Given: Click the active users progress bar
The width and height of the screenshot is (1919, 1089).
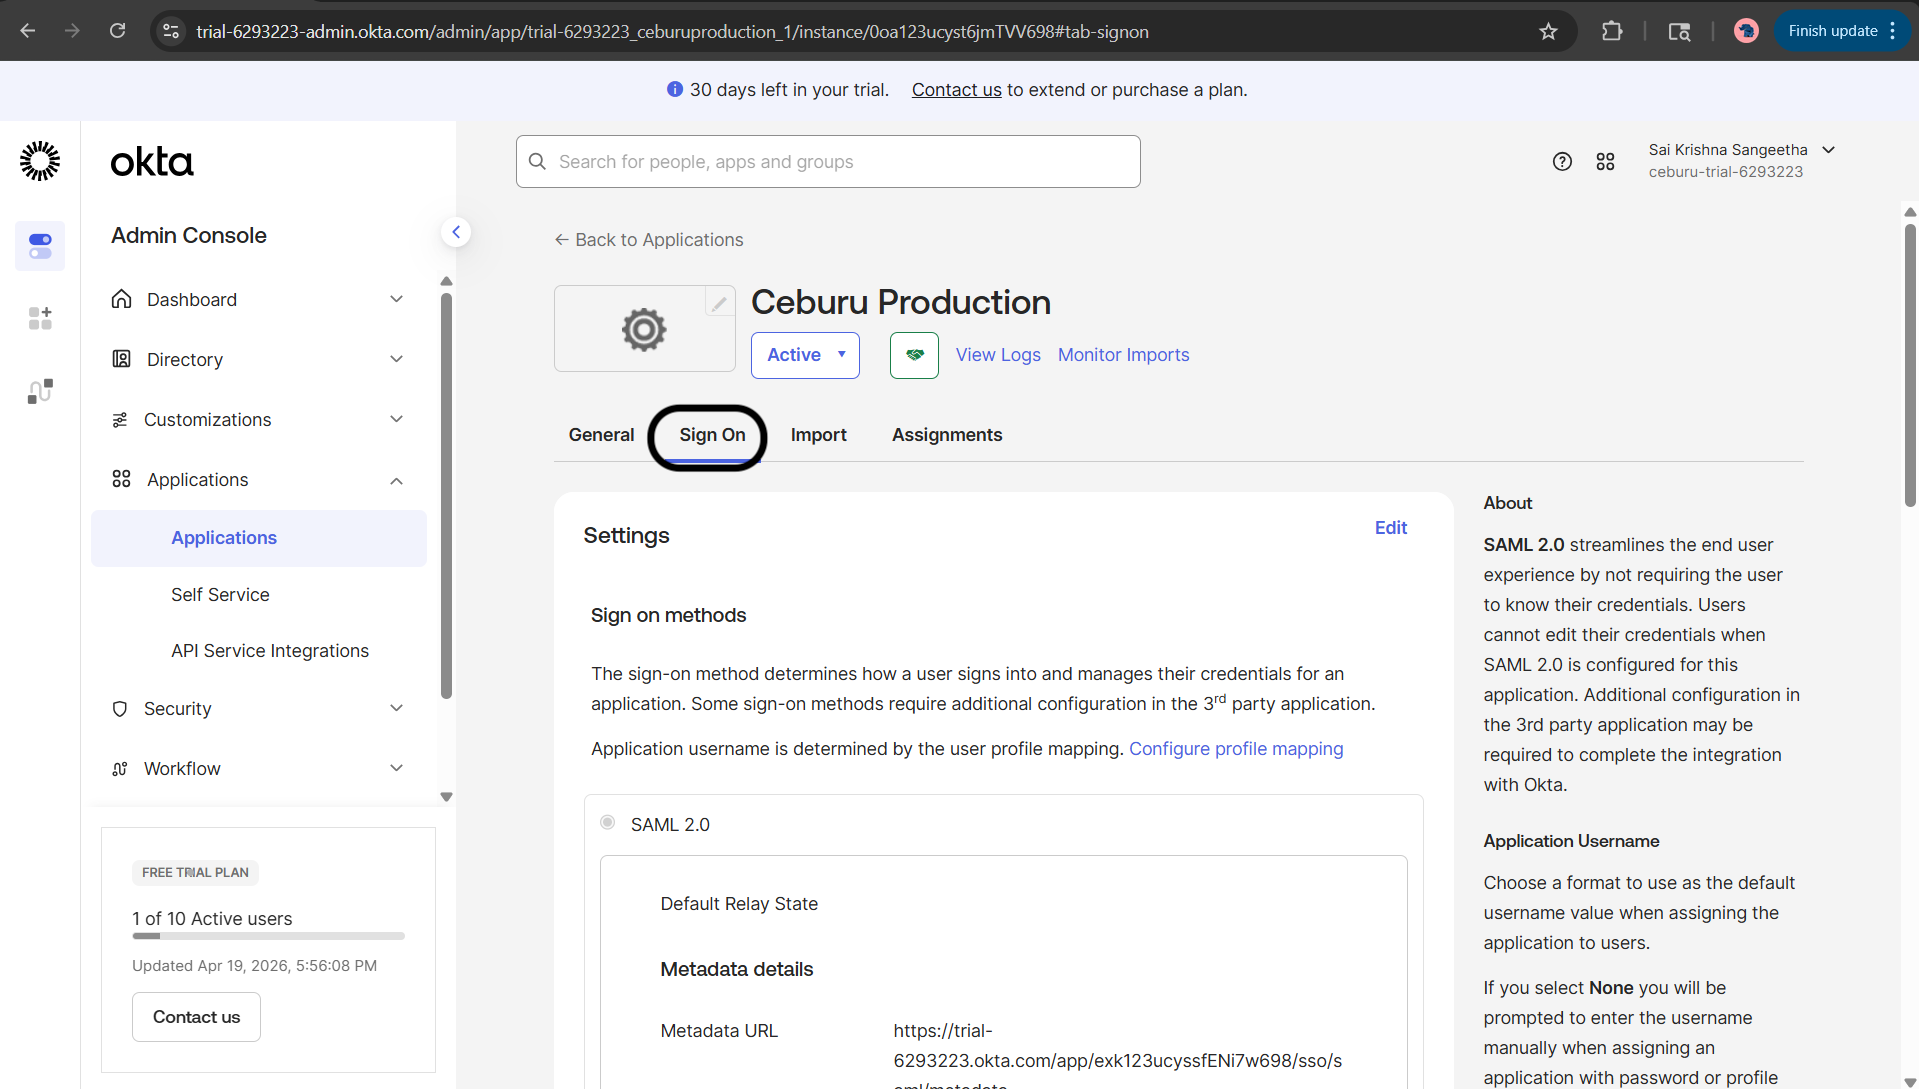Looking at the screenshot, I should point(268,936).
